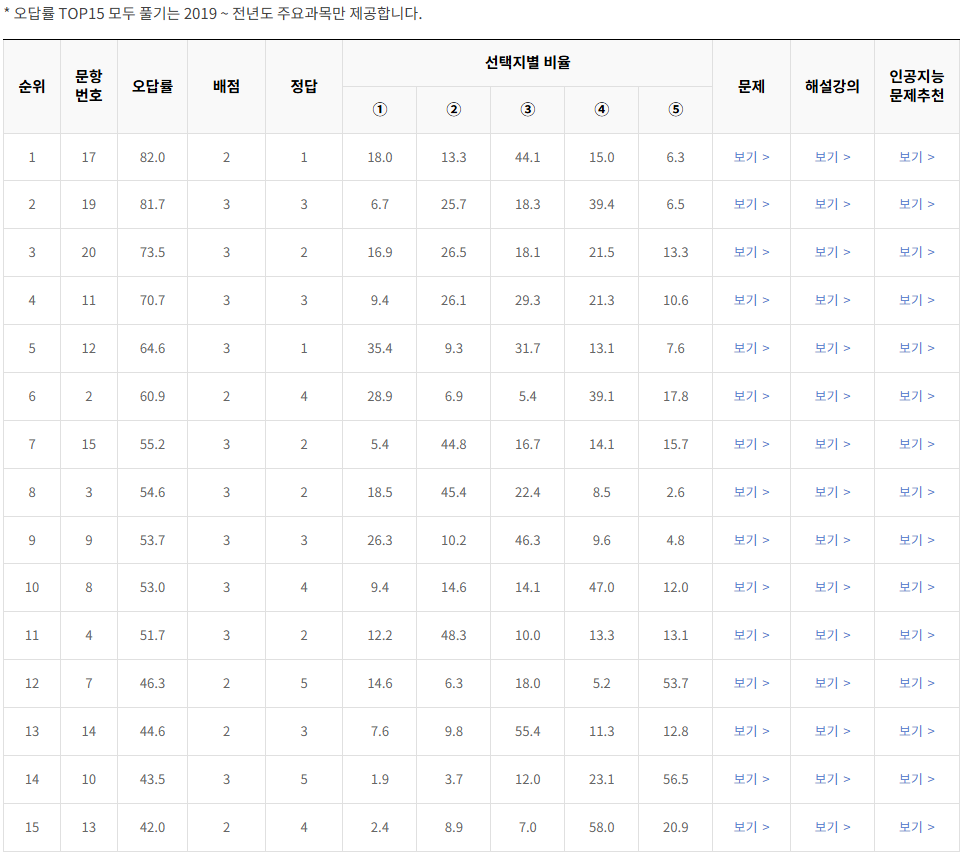Open the 인공지능 문제추천 보기 for rank 1
This screenshot has width=963, height=854.
(916, 156)
